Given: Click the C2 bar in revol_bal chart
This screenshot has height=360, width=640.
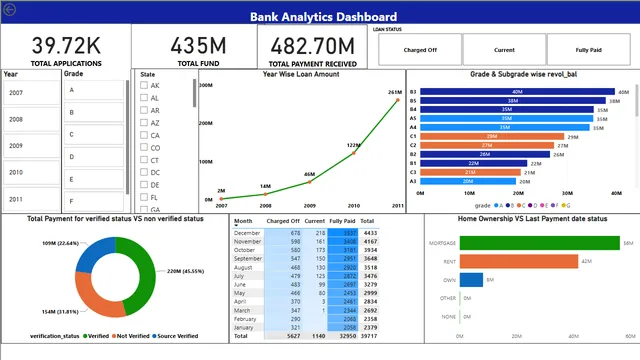Looking at the screenshot, I should point(487,145).
